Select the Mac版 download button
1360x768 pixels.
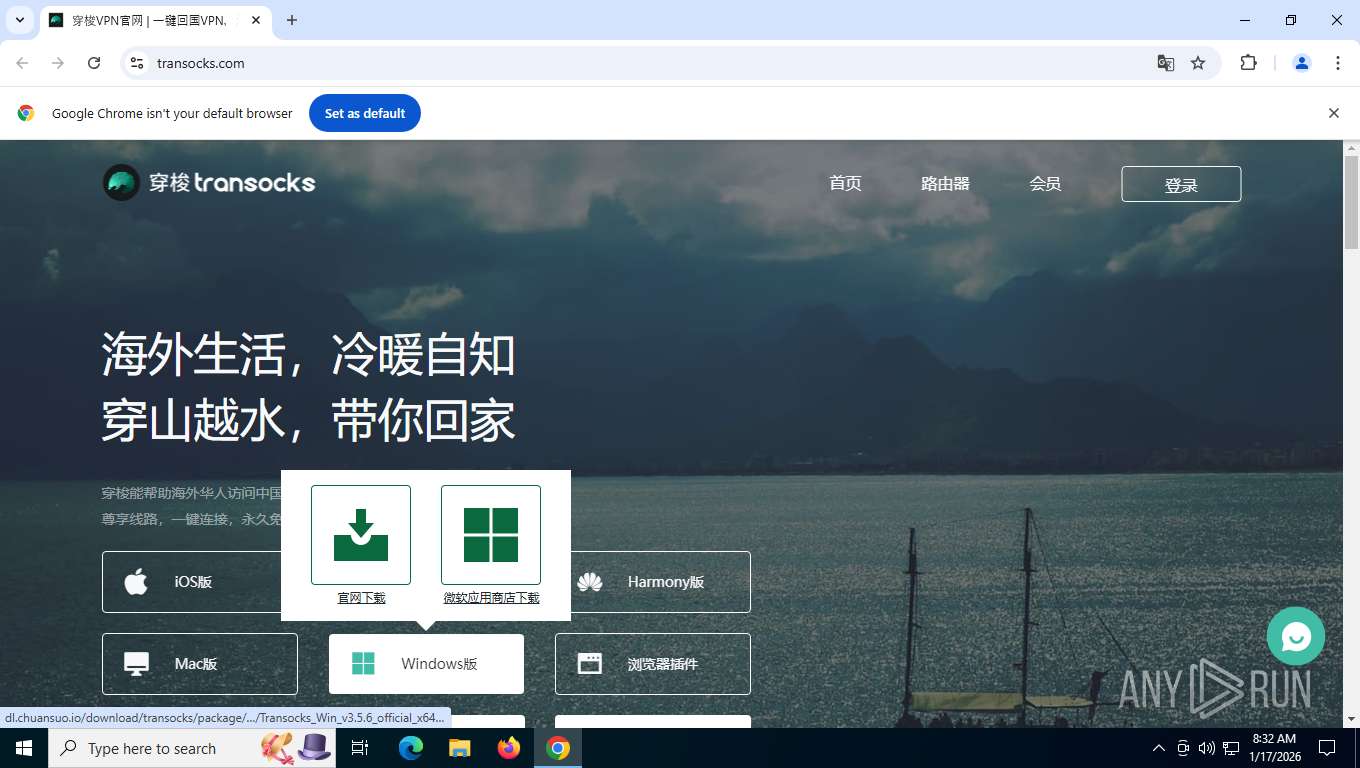click(x=200, y=664)
